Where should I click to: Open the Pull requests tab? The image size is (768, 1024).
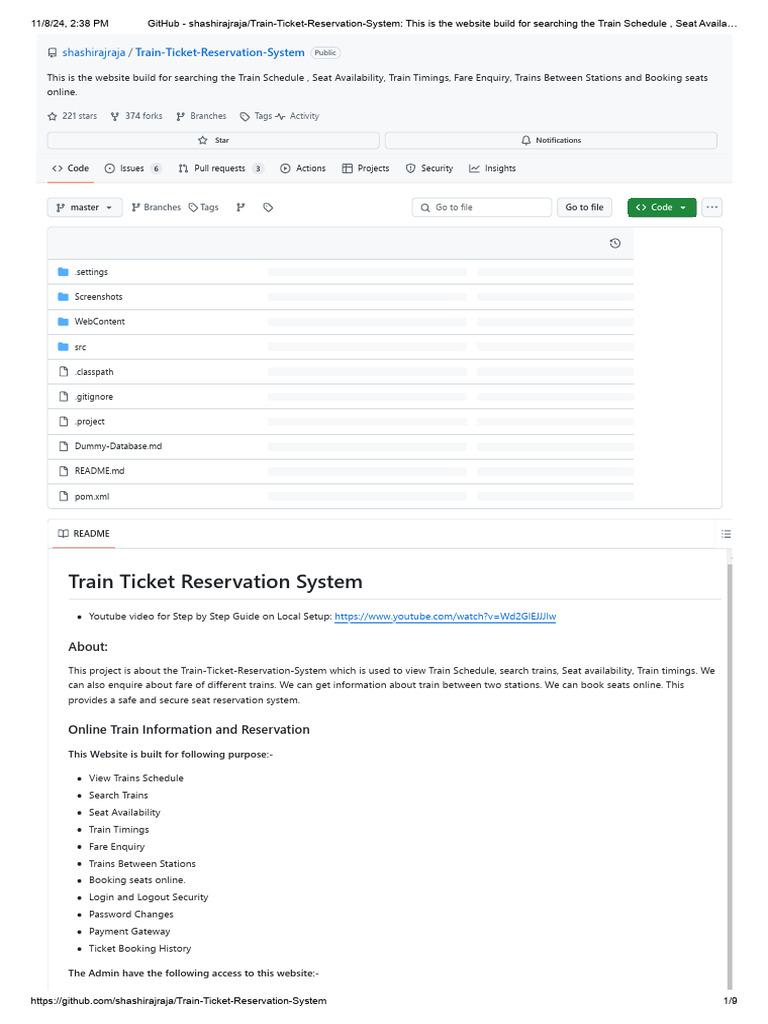[x=220, y=168]
